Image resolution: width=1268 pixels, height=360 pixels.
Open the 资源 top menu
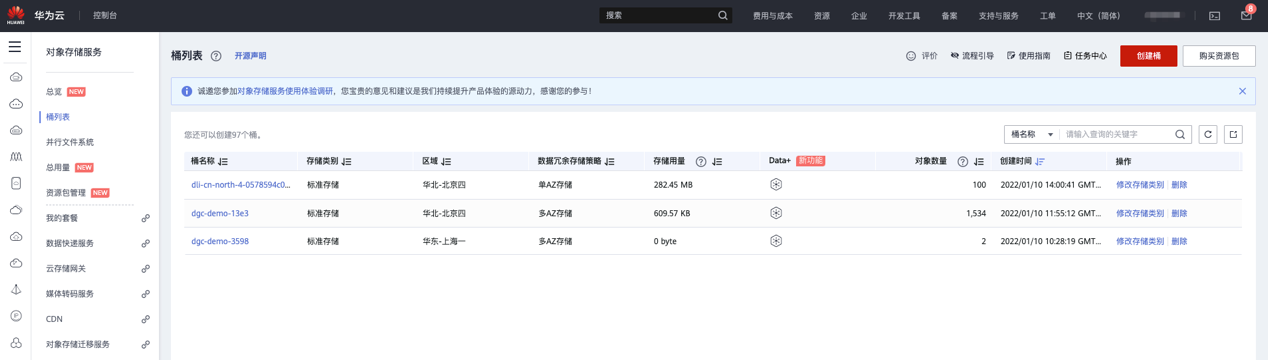click(x=822, y=16)
